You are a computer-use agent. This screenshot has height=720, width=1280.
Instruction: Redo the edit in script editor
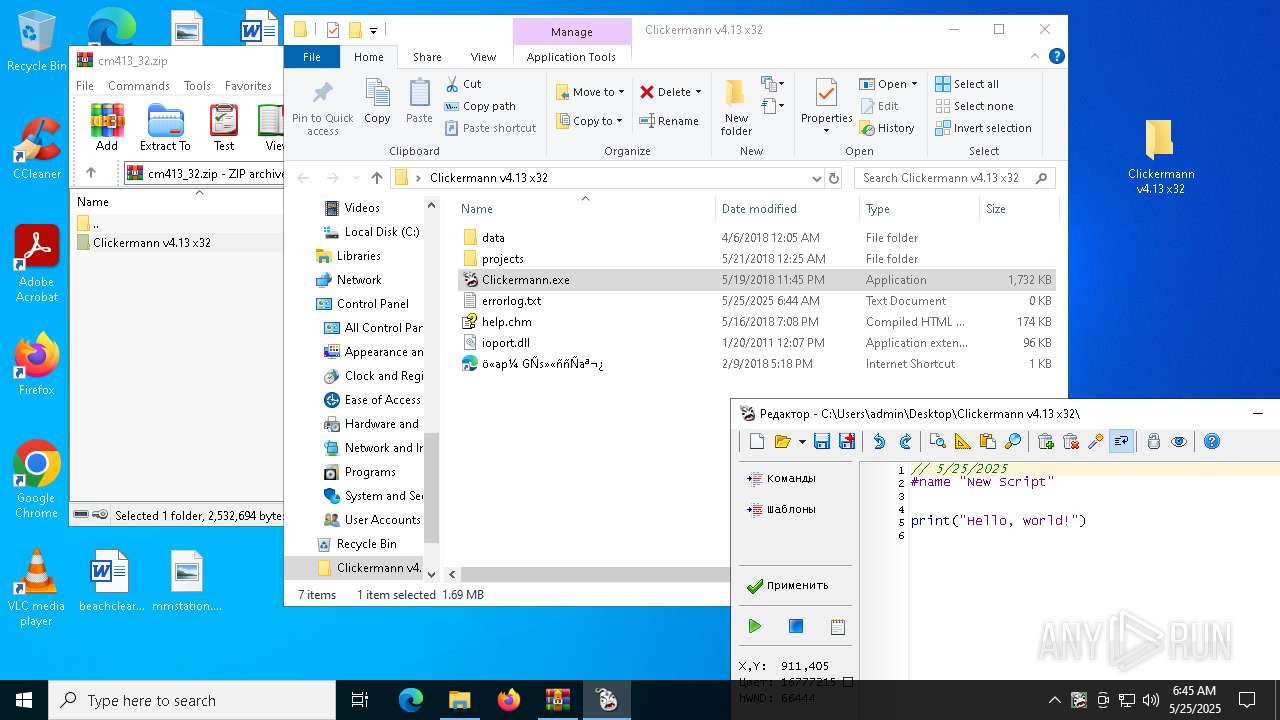[905, 442]
